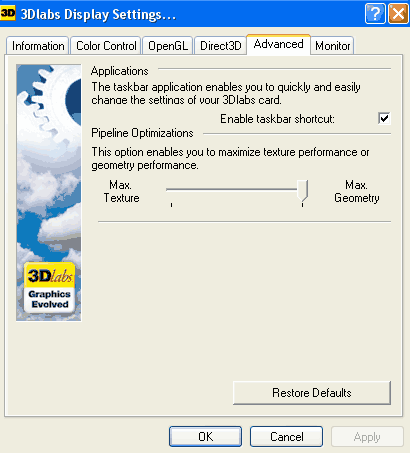Go to the Direct3D tab

coord(220,46)
